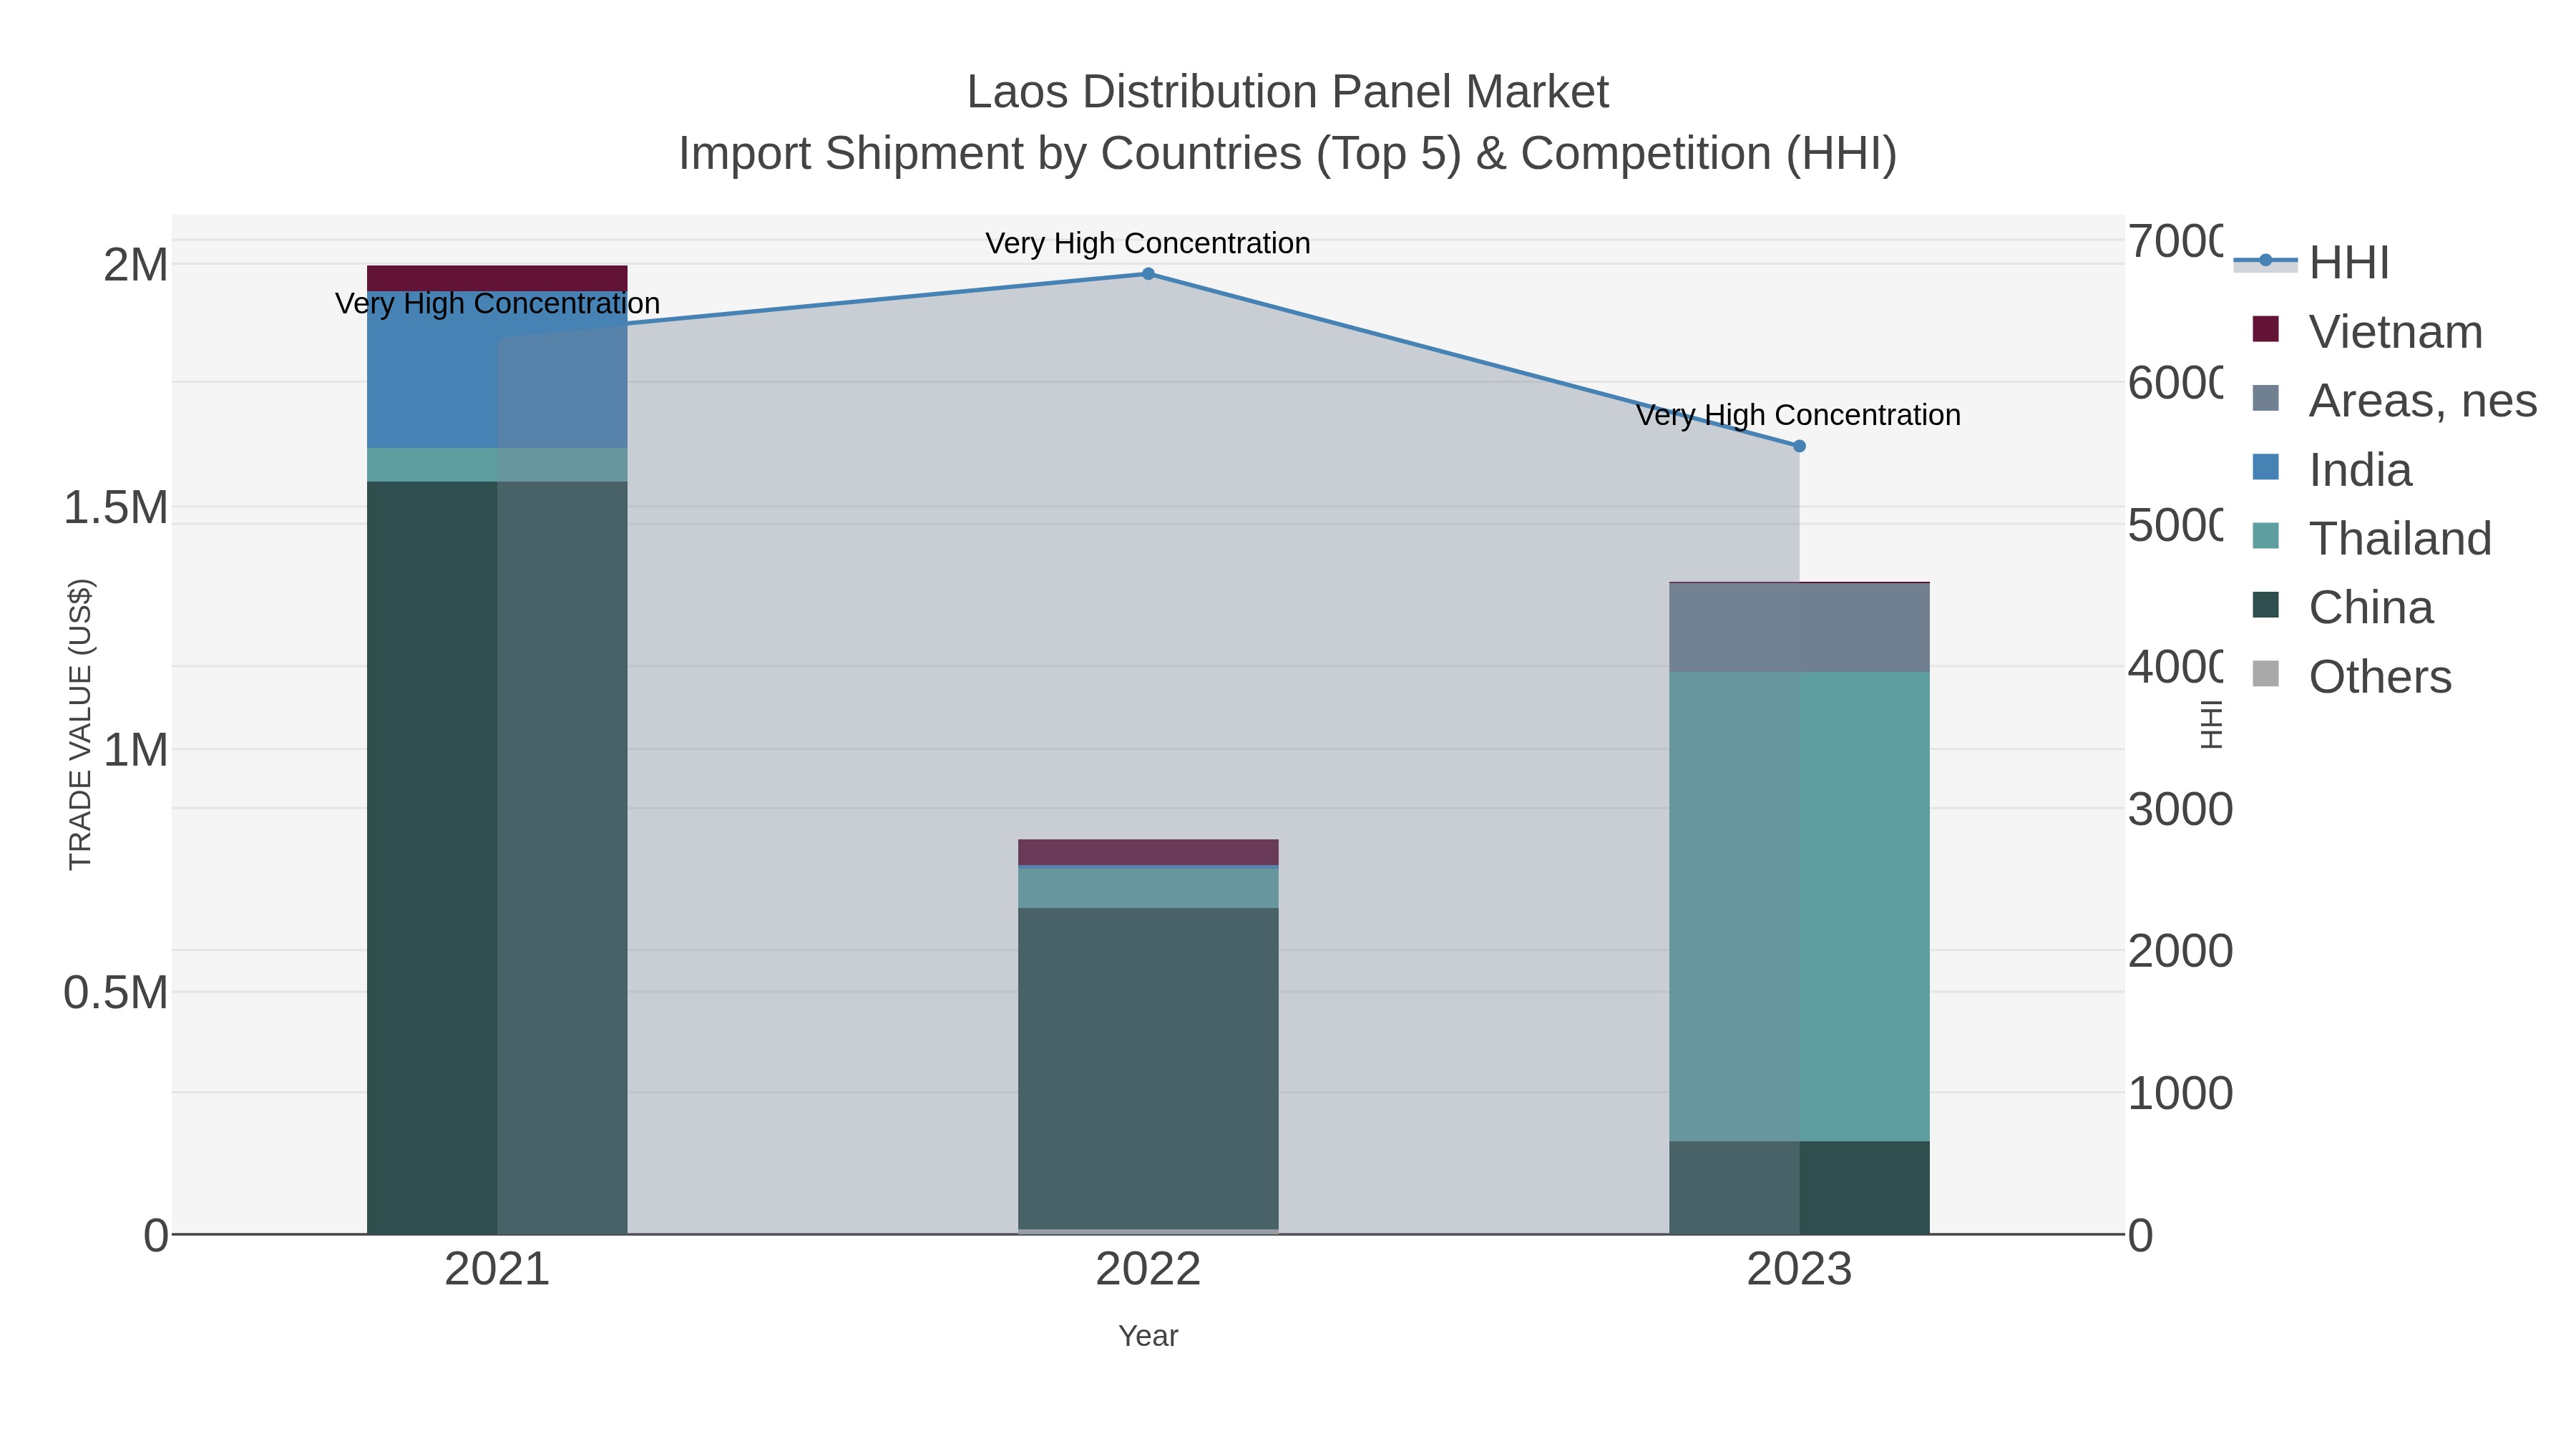The width and height of the screenshot is (2576, 1449).
Task: Click the 1M tick on trade value axis
Action: 136,750
